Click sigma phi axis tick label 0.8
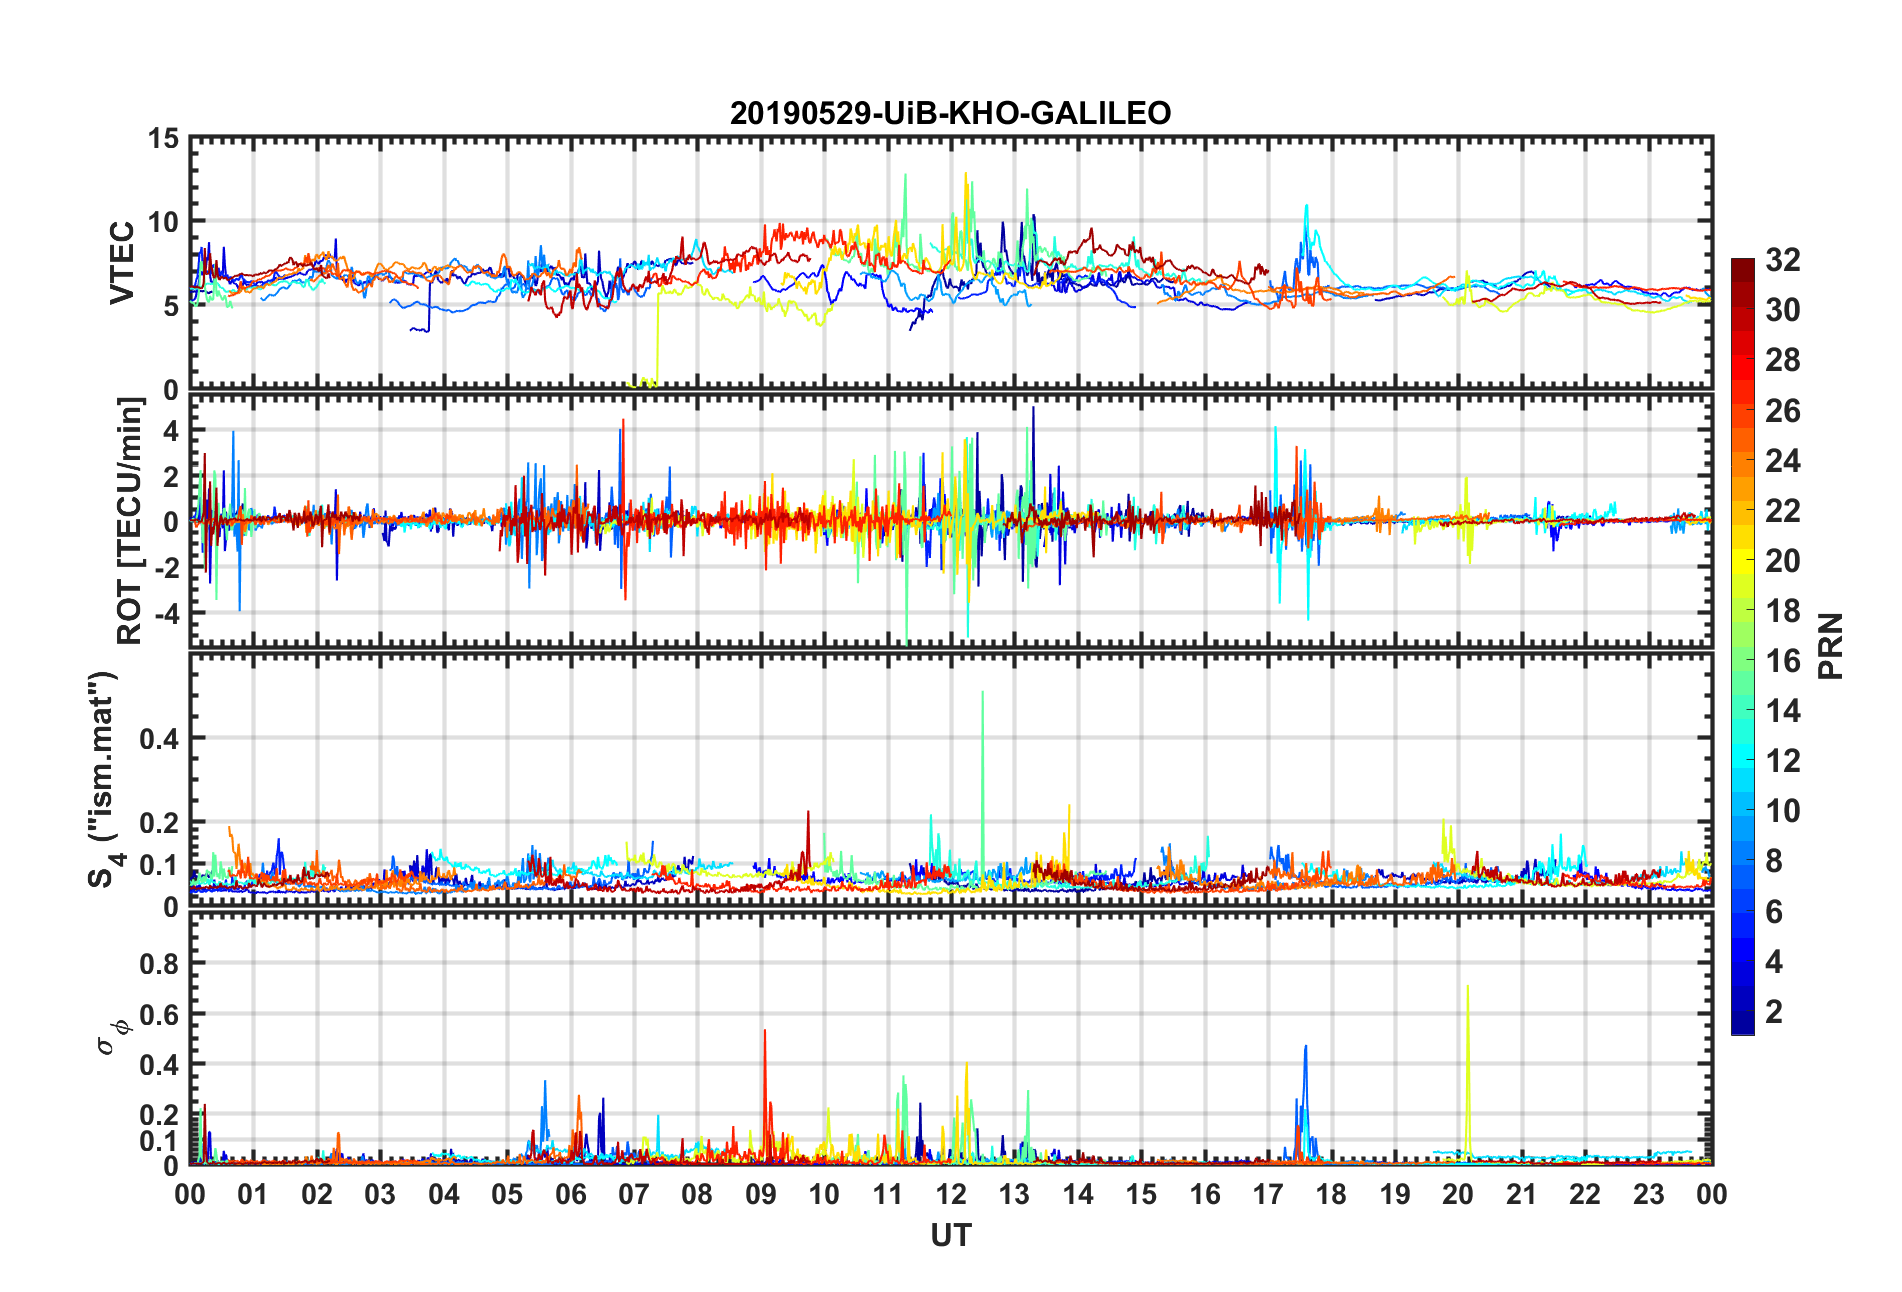1902x1292 pixels. (160, 964)
